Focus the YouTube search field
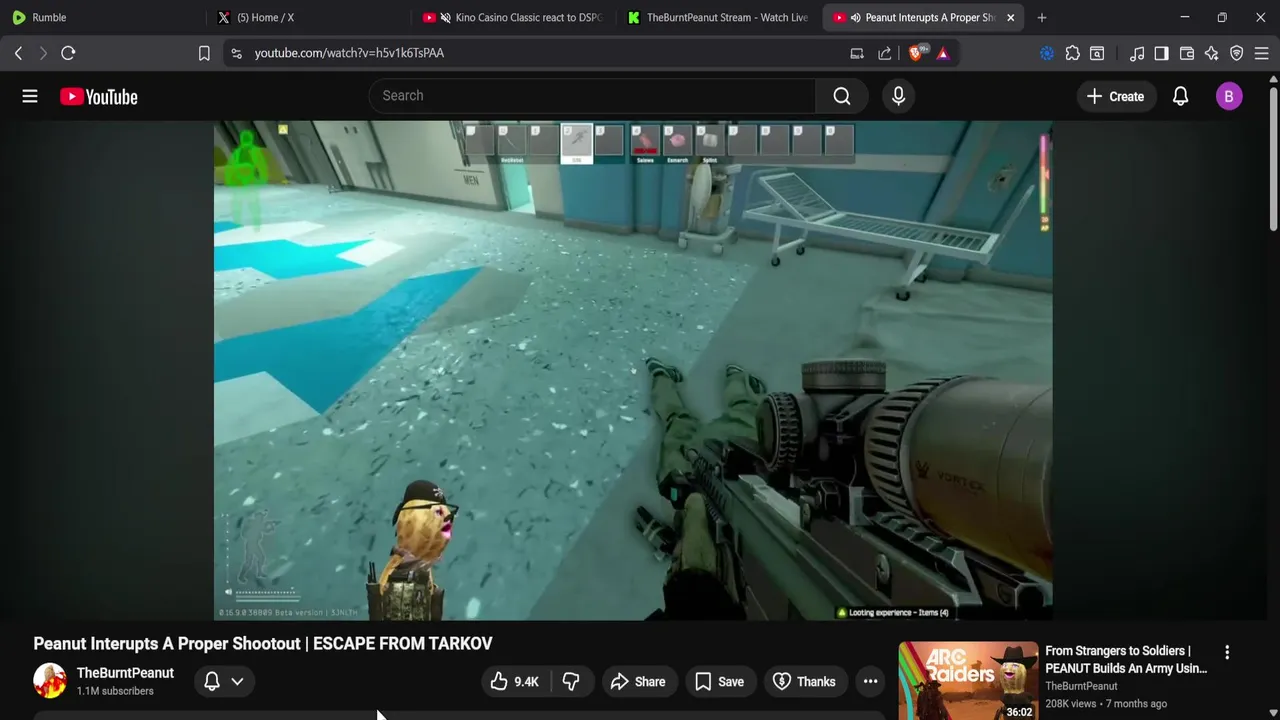This screenshot has height=720, width=1280. (x=592, y=96)
